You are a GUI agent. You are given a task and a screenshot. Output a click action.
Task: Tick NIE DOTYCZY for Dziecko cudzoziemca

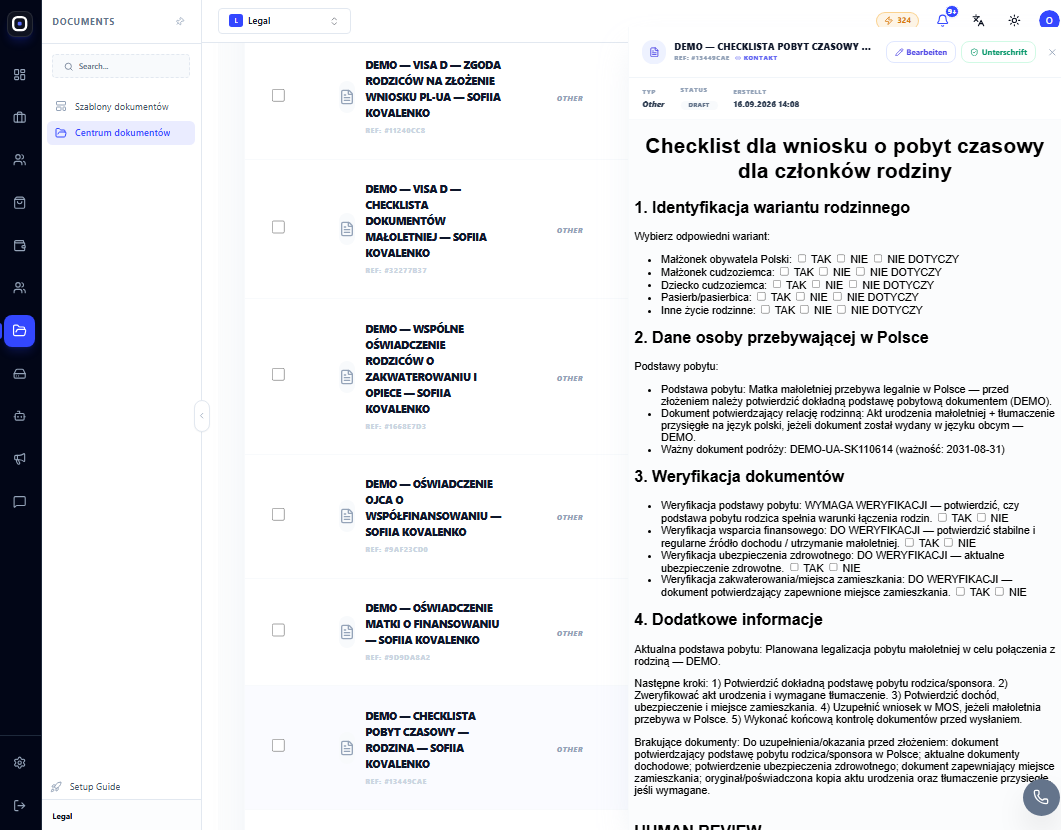click(x=853, y=285)
